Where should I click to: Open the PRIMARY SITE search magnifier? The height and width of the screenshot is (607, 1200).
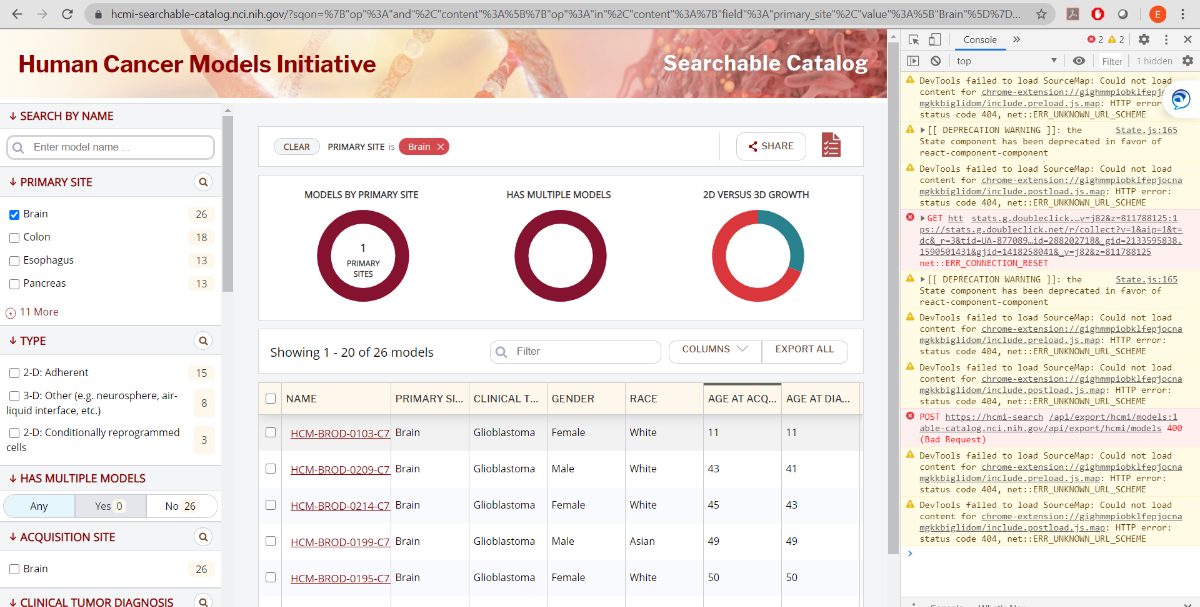coord(203,182)
